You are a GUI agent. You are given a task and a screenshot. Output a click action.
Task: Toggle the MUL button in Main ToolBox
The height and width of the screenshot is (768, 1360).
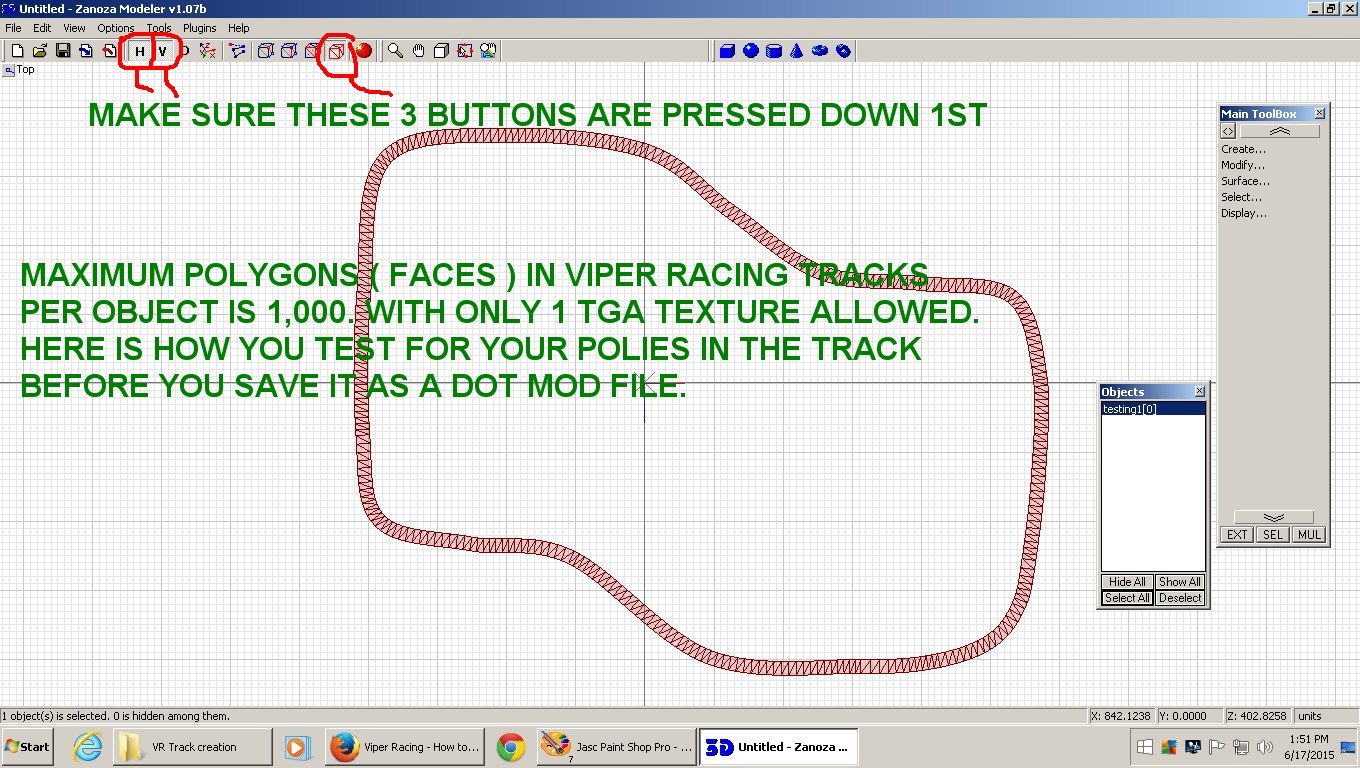pos(1309,535)
